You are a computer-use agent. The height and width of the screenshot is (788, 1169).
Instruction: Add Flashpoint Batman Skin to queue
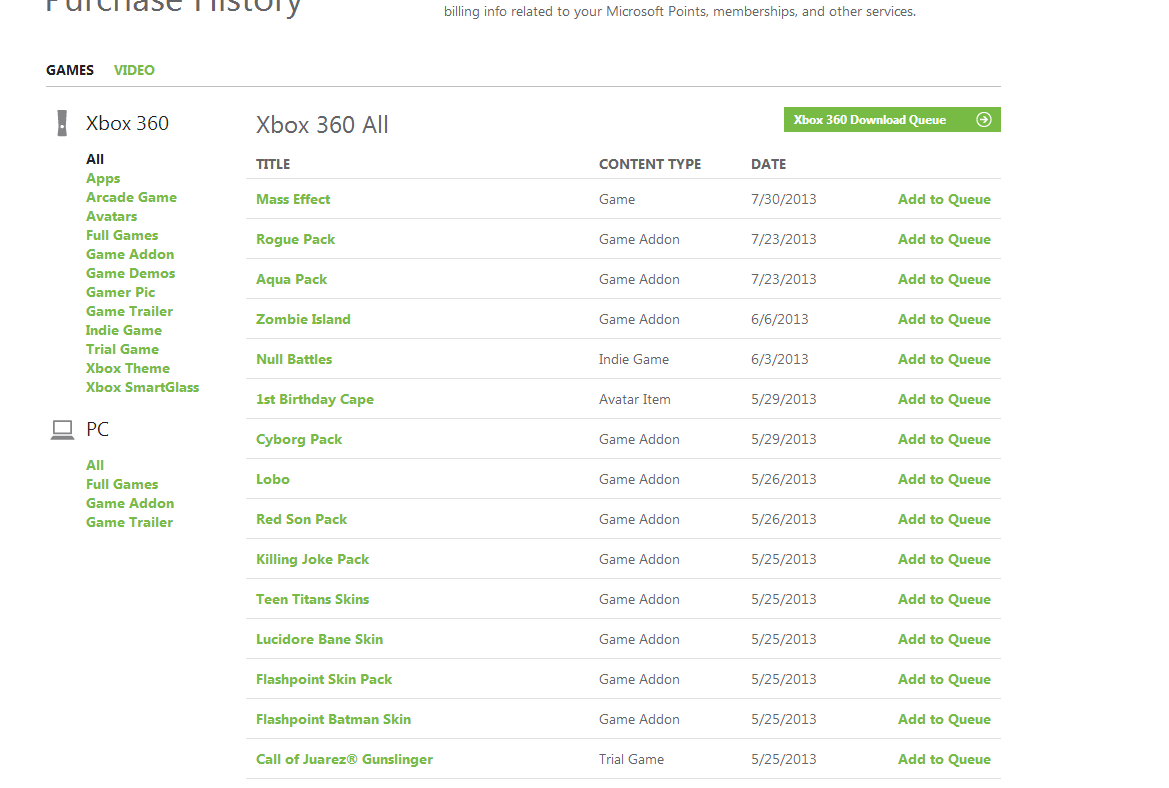click(944, 719)
